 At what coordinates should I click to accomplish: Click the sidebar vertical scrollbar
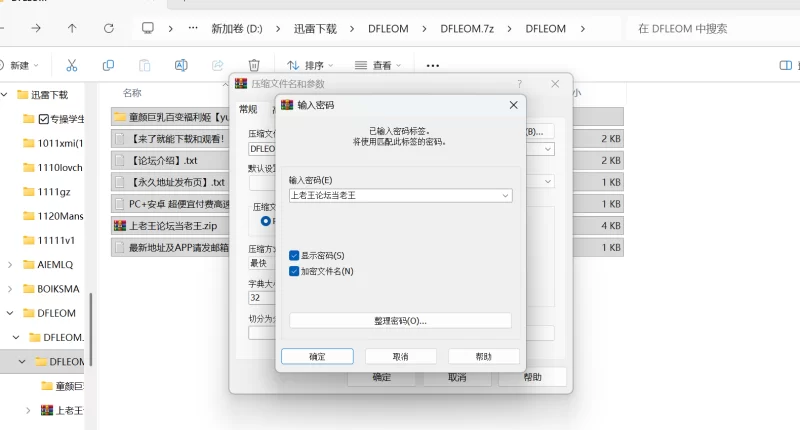[x=91, y=330]
